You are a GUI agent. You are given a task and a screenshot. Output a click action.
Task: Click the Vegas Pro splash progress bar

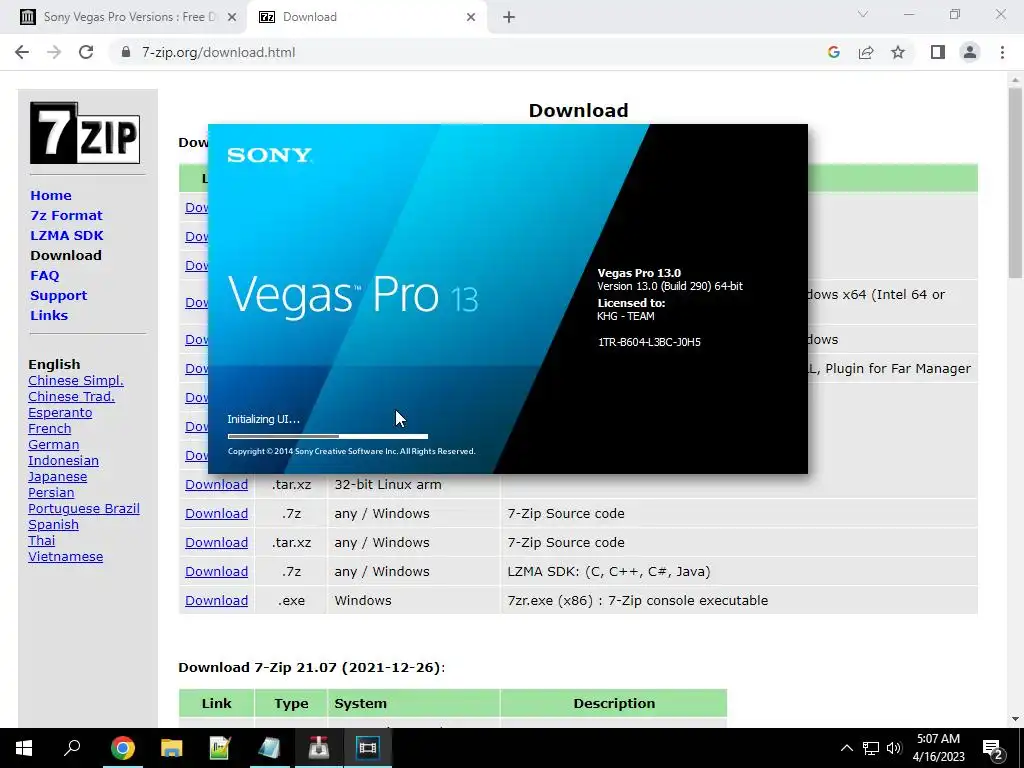(x=328, y=436)
